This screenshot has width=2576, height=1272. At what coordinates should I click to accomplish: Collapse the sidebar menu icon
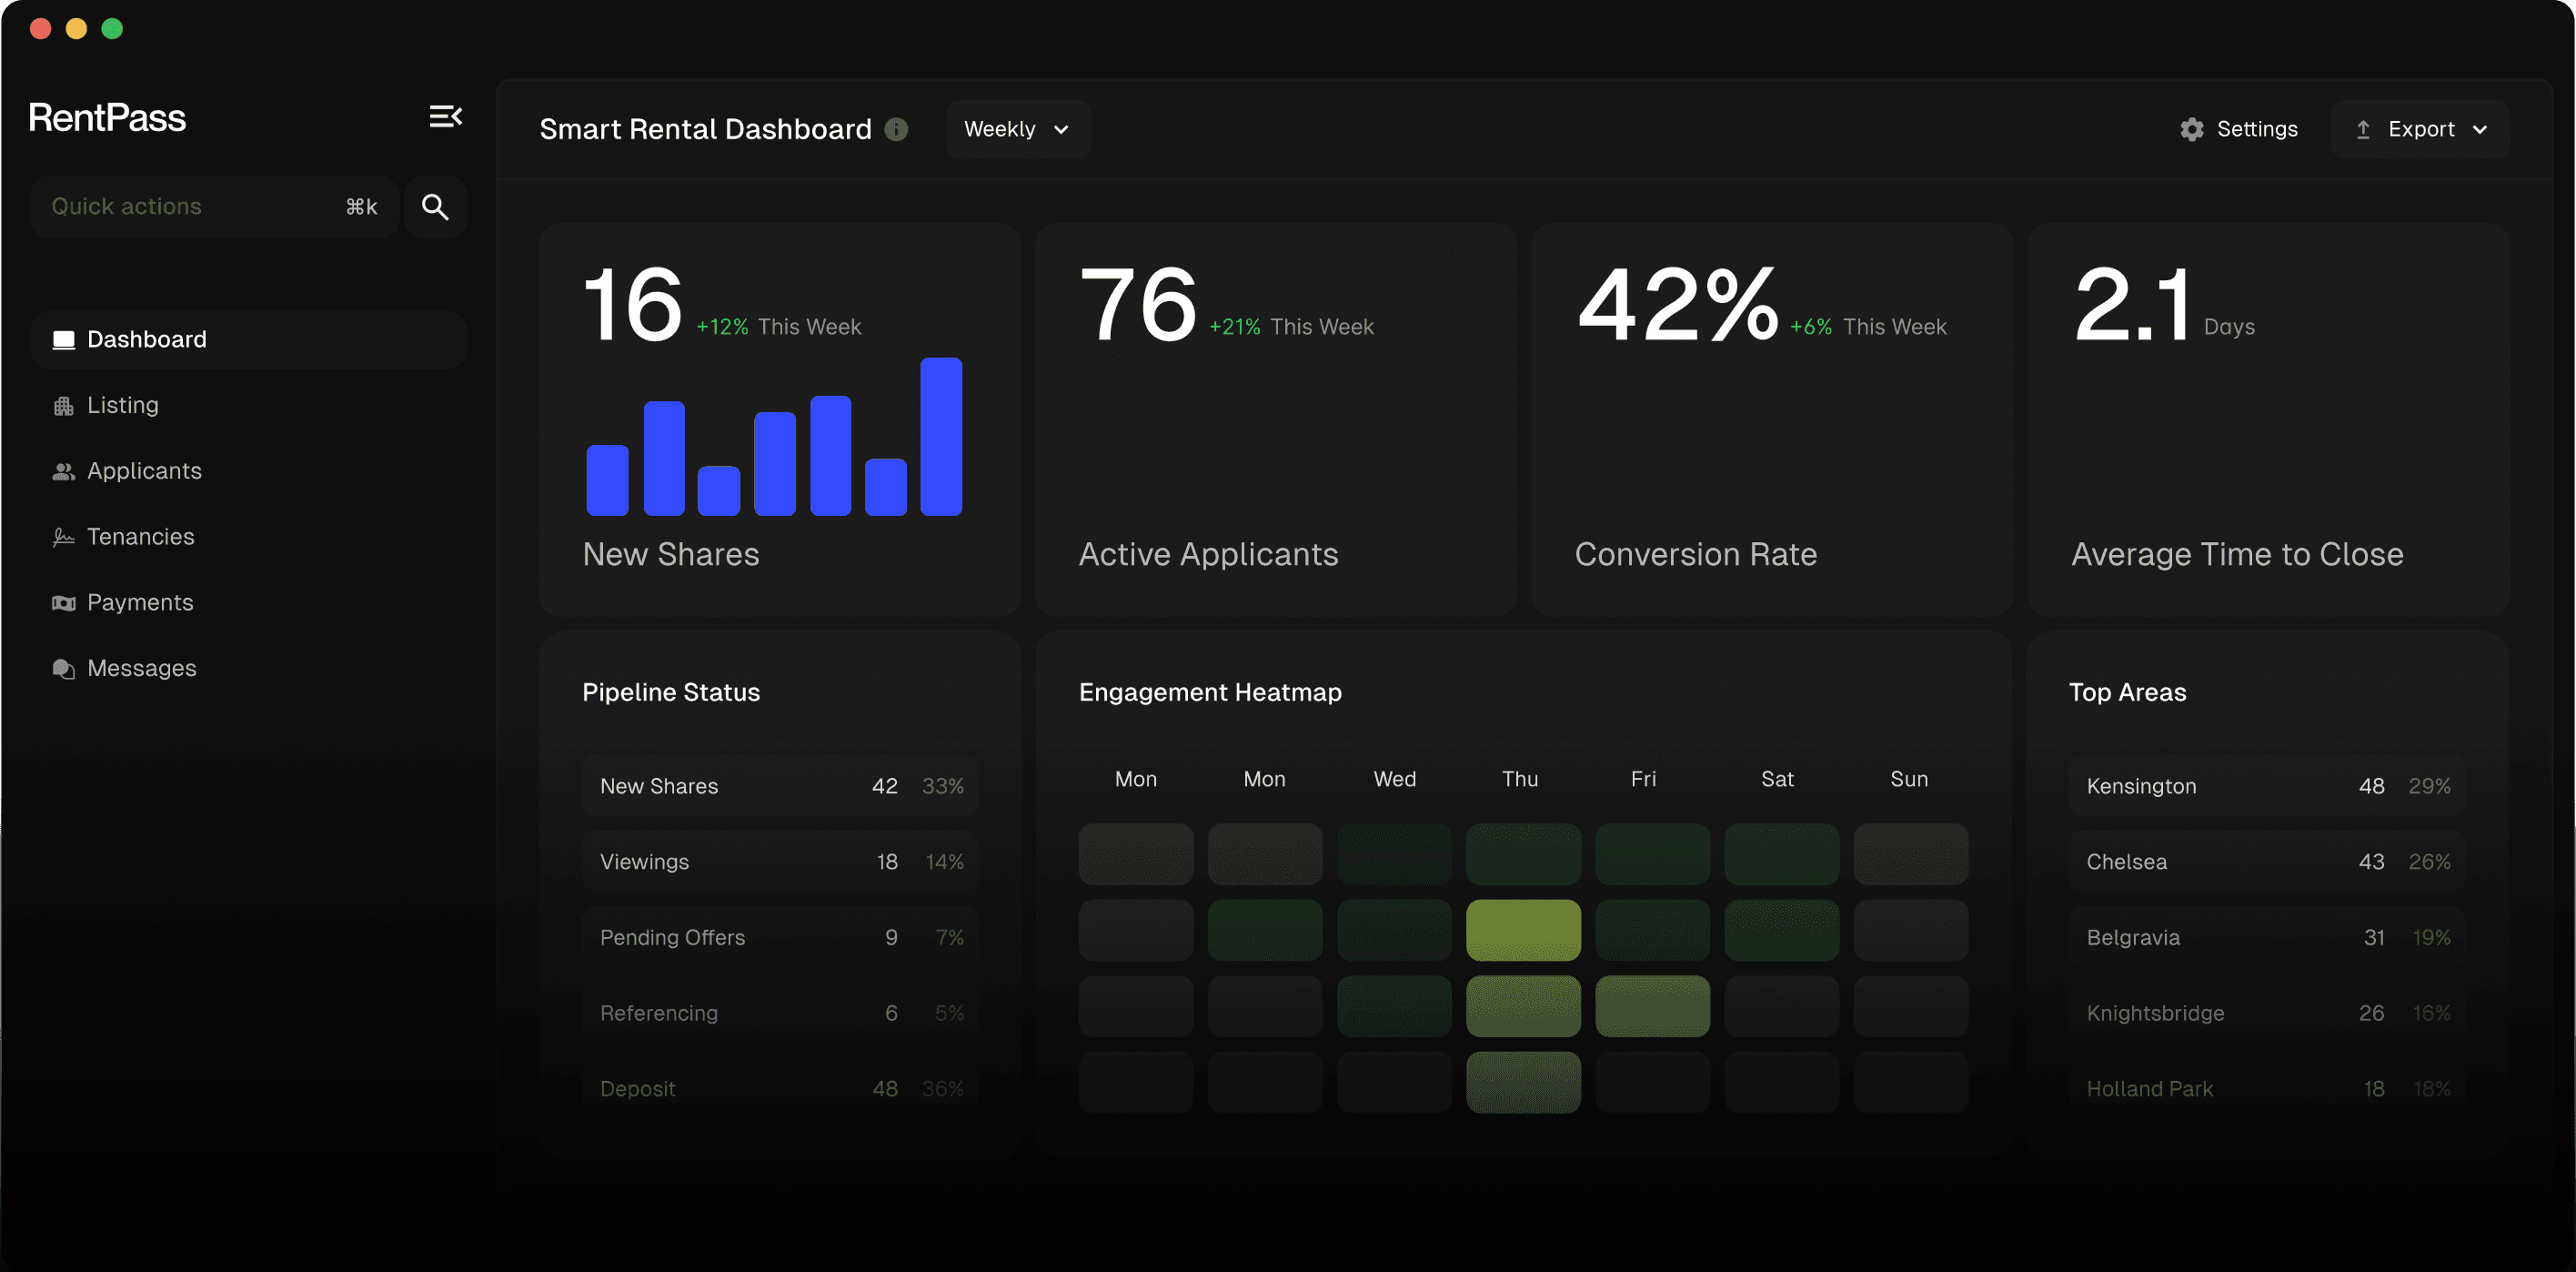(445, 117)
